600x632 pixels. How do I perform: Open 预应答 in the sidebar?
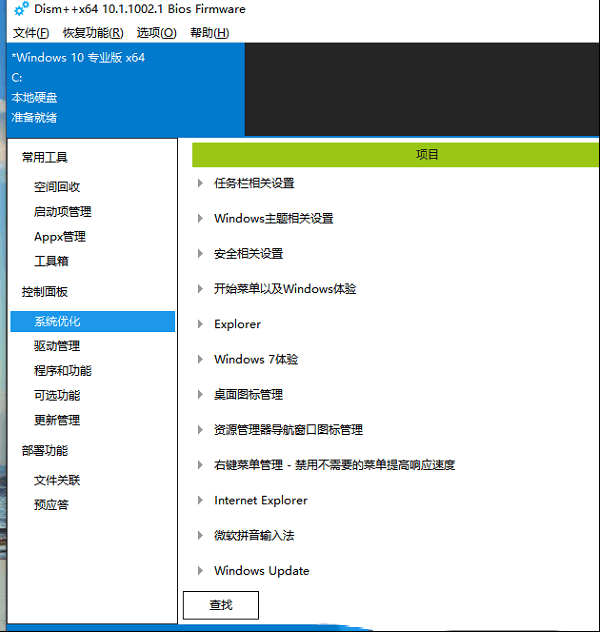(x=51, y=505)
